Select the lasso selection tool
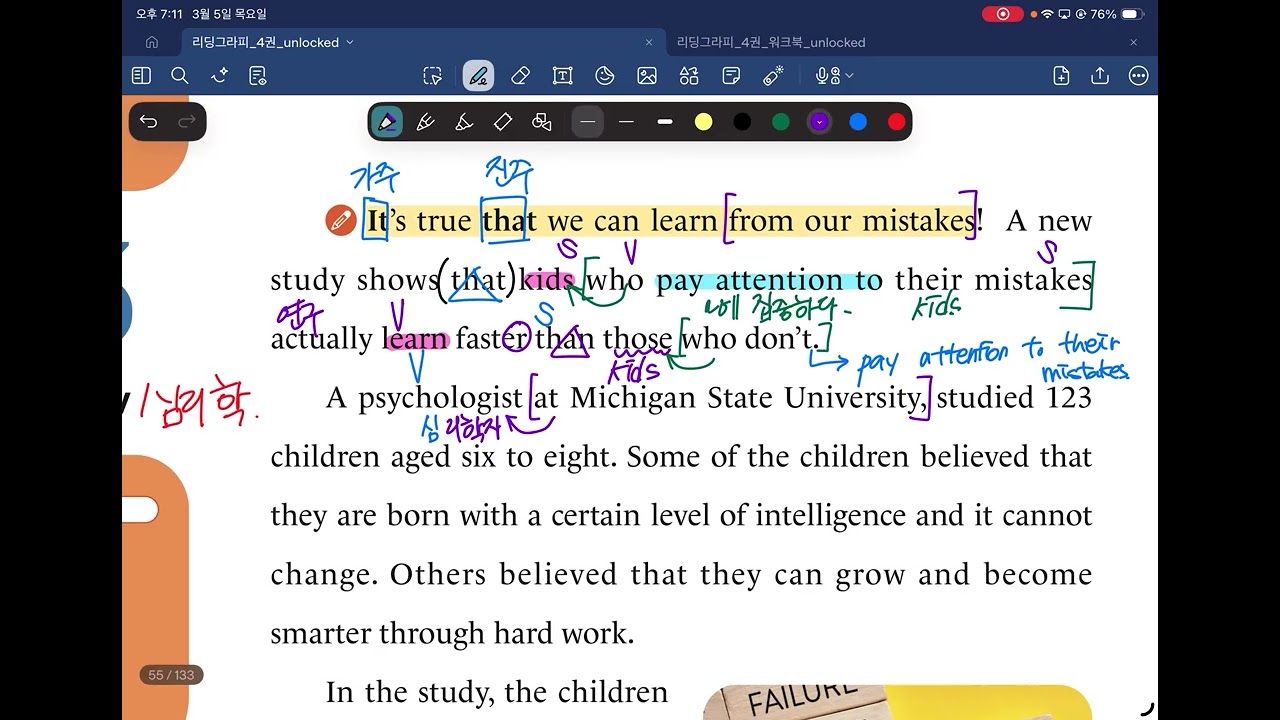The image size is (1280, 720). click(432, 76)
